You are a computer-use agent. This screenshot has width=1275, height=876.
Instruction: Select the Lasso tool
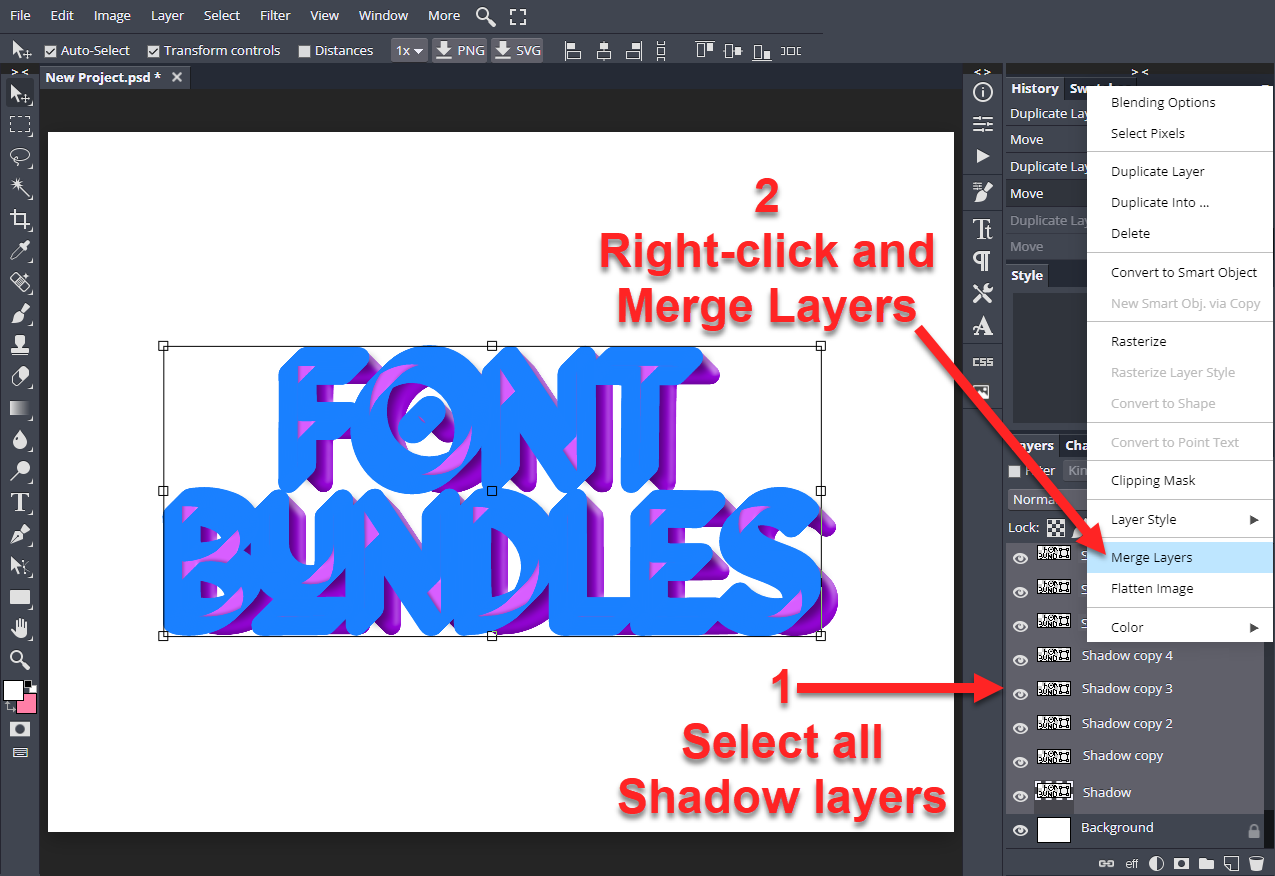20,157
